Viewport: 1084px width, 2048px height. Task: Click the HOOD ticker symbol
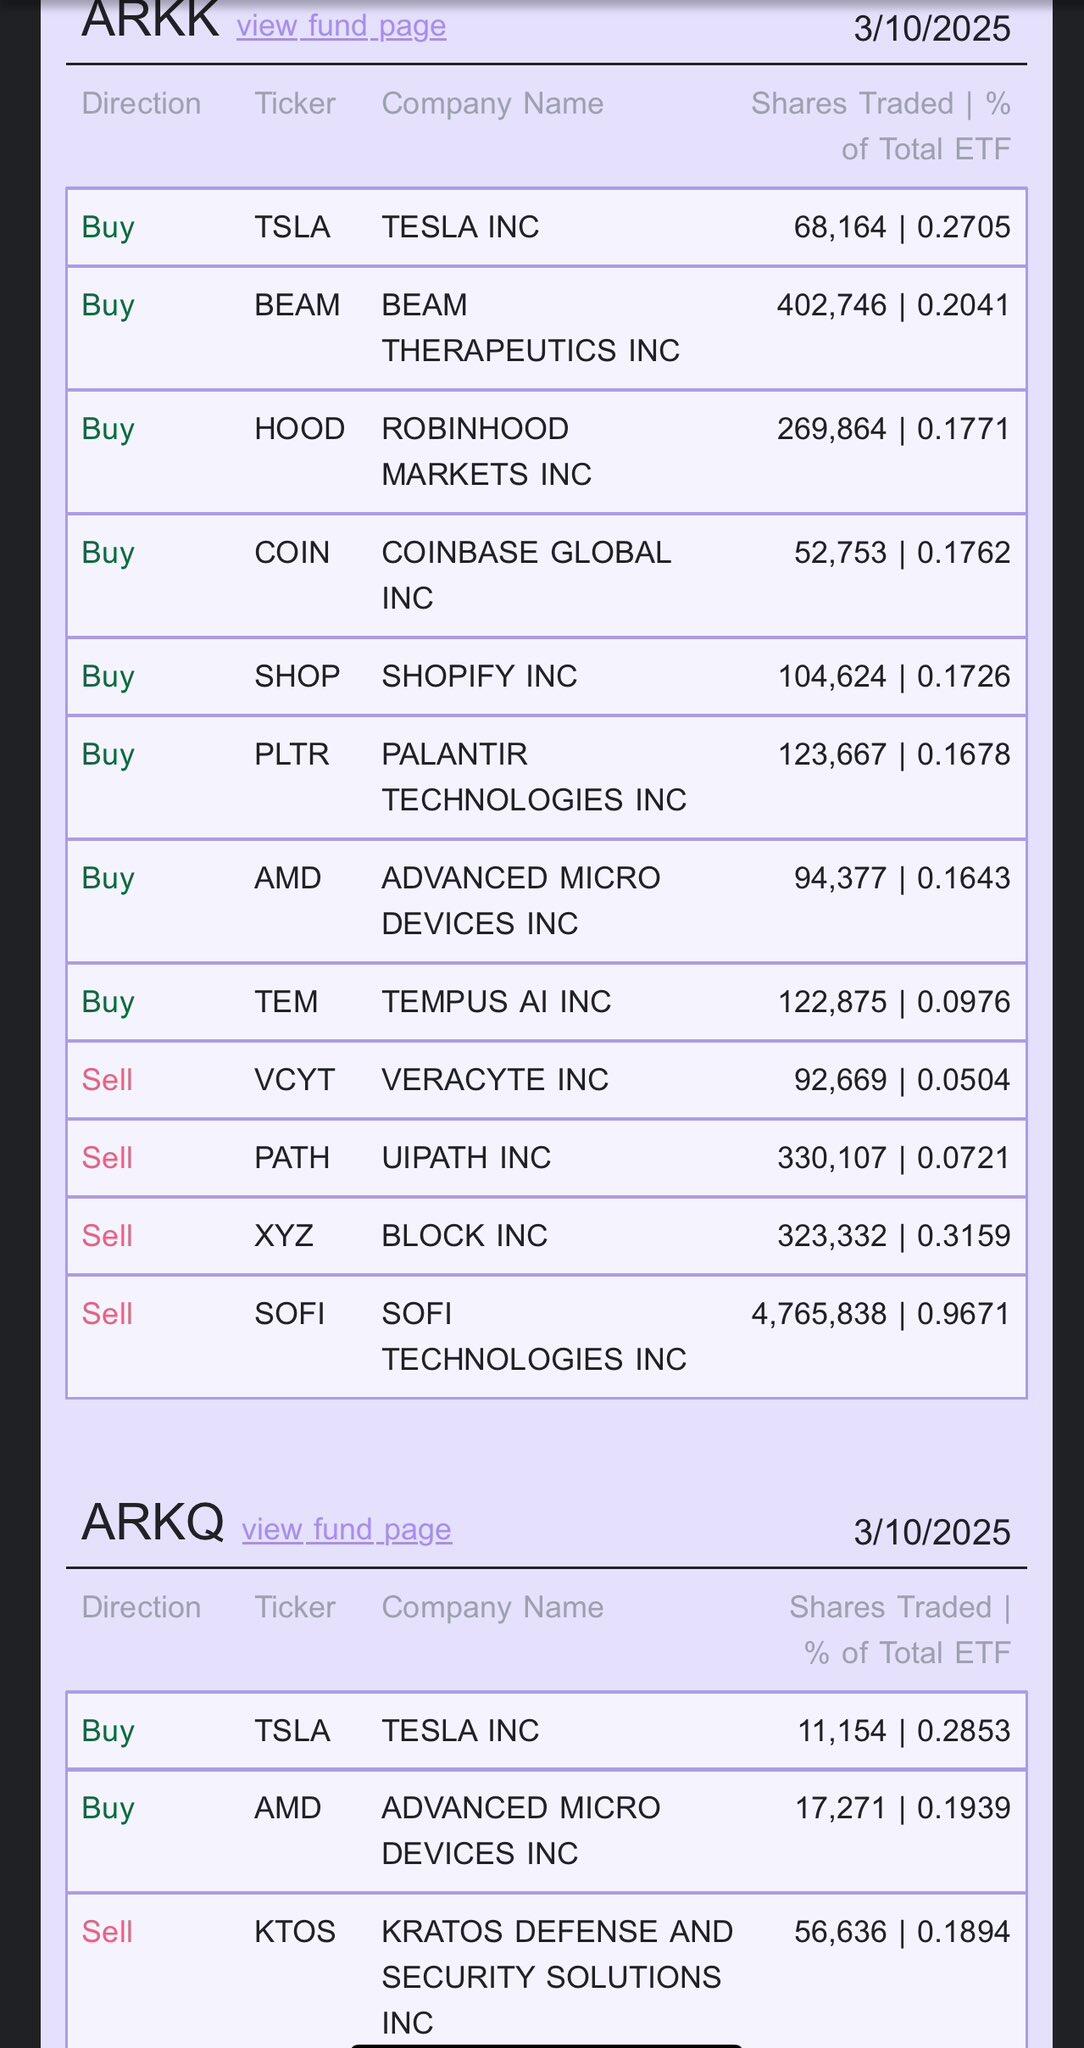(299, 429)
